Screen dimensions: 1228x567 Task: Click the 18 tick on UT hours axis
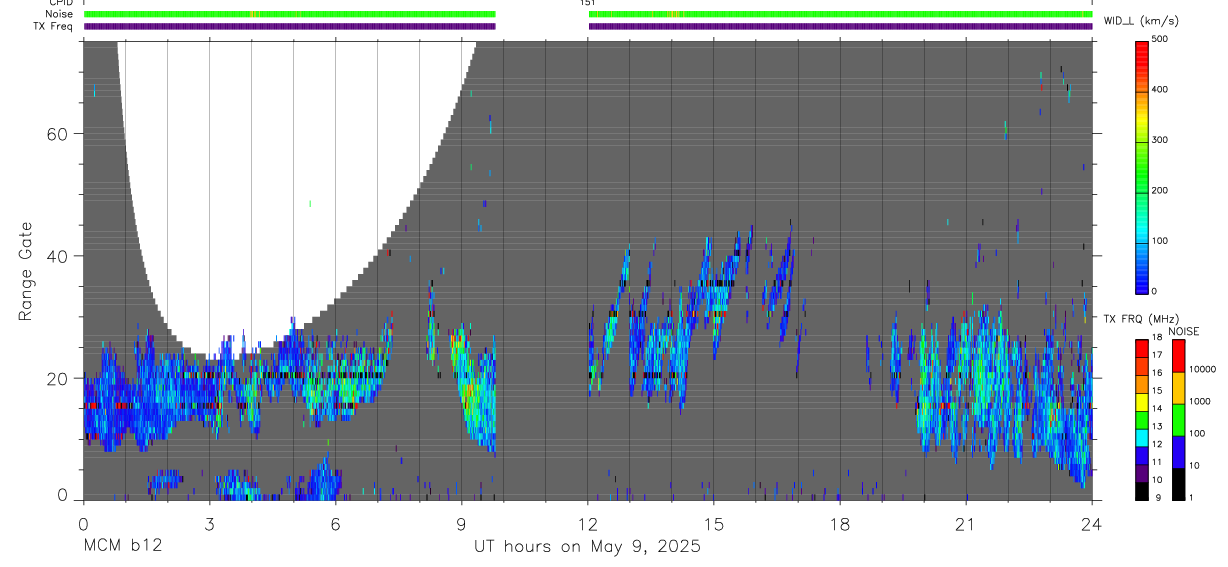click(x=840, y=523)
